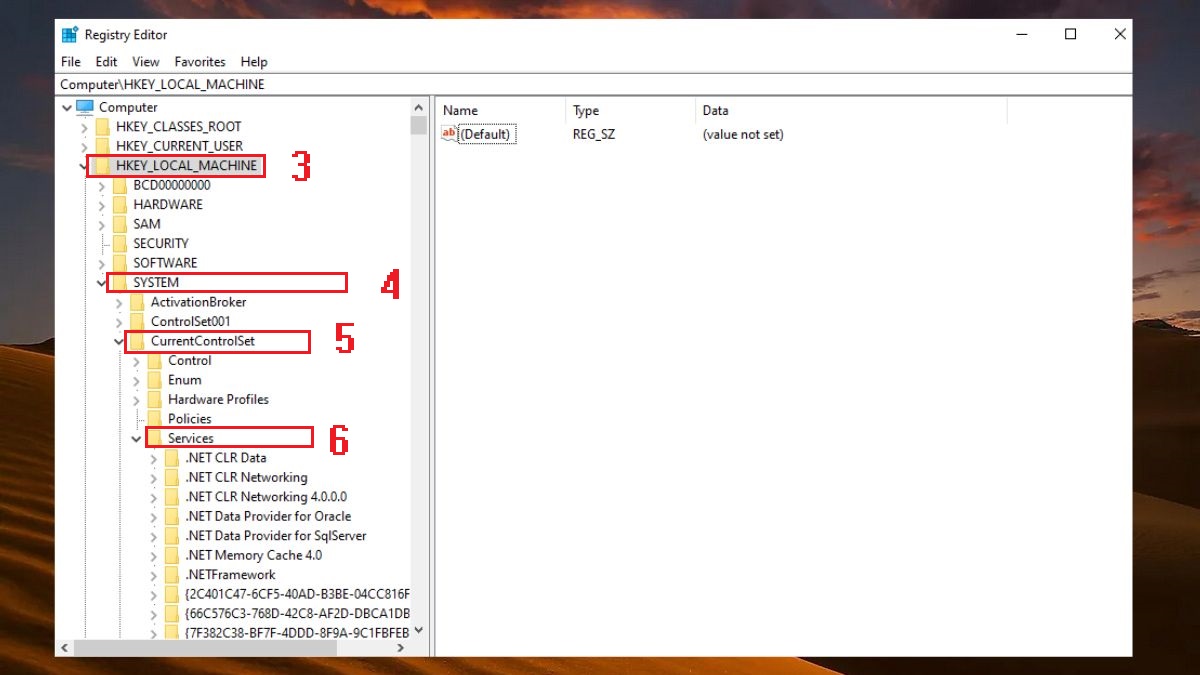The height and width of the screenshot is (675, 1200).
Task: Select the Services key label
Action: coord(190,438)
